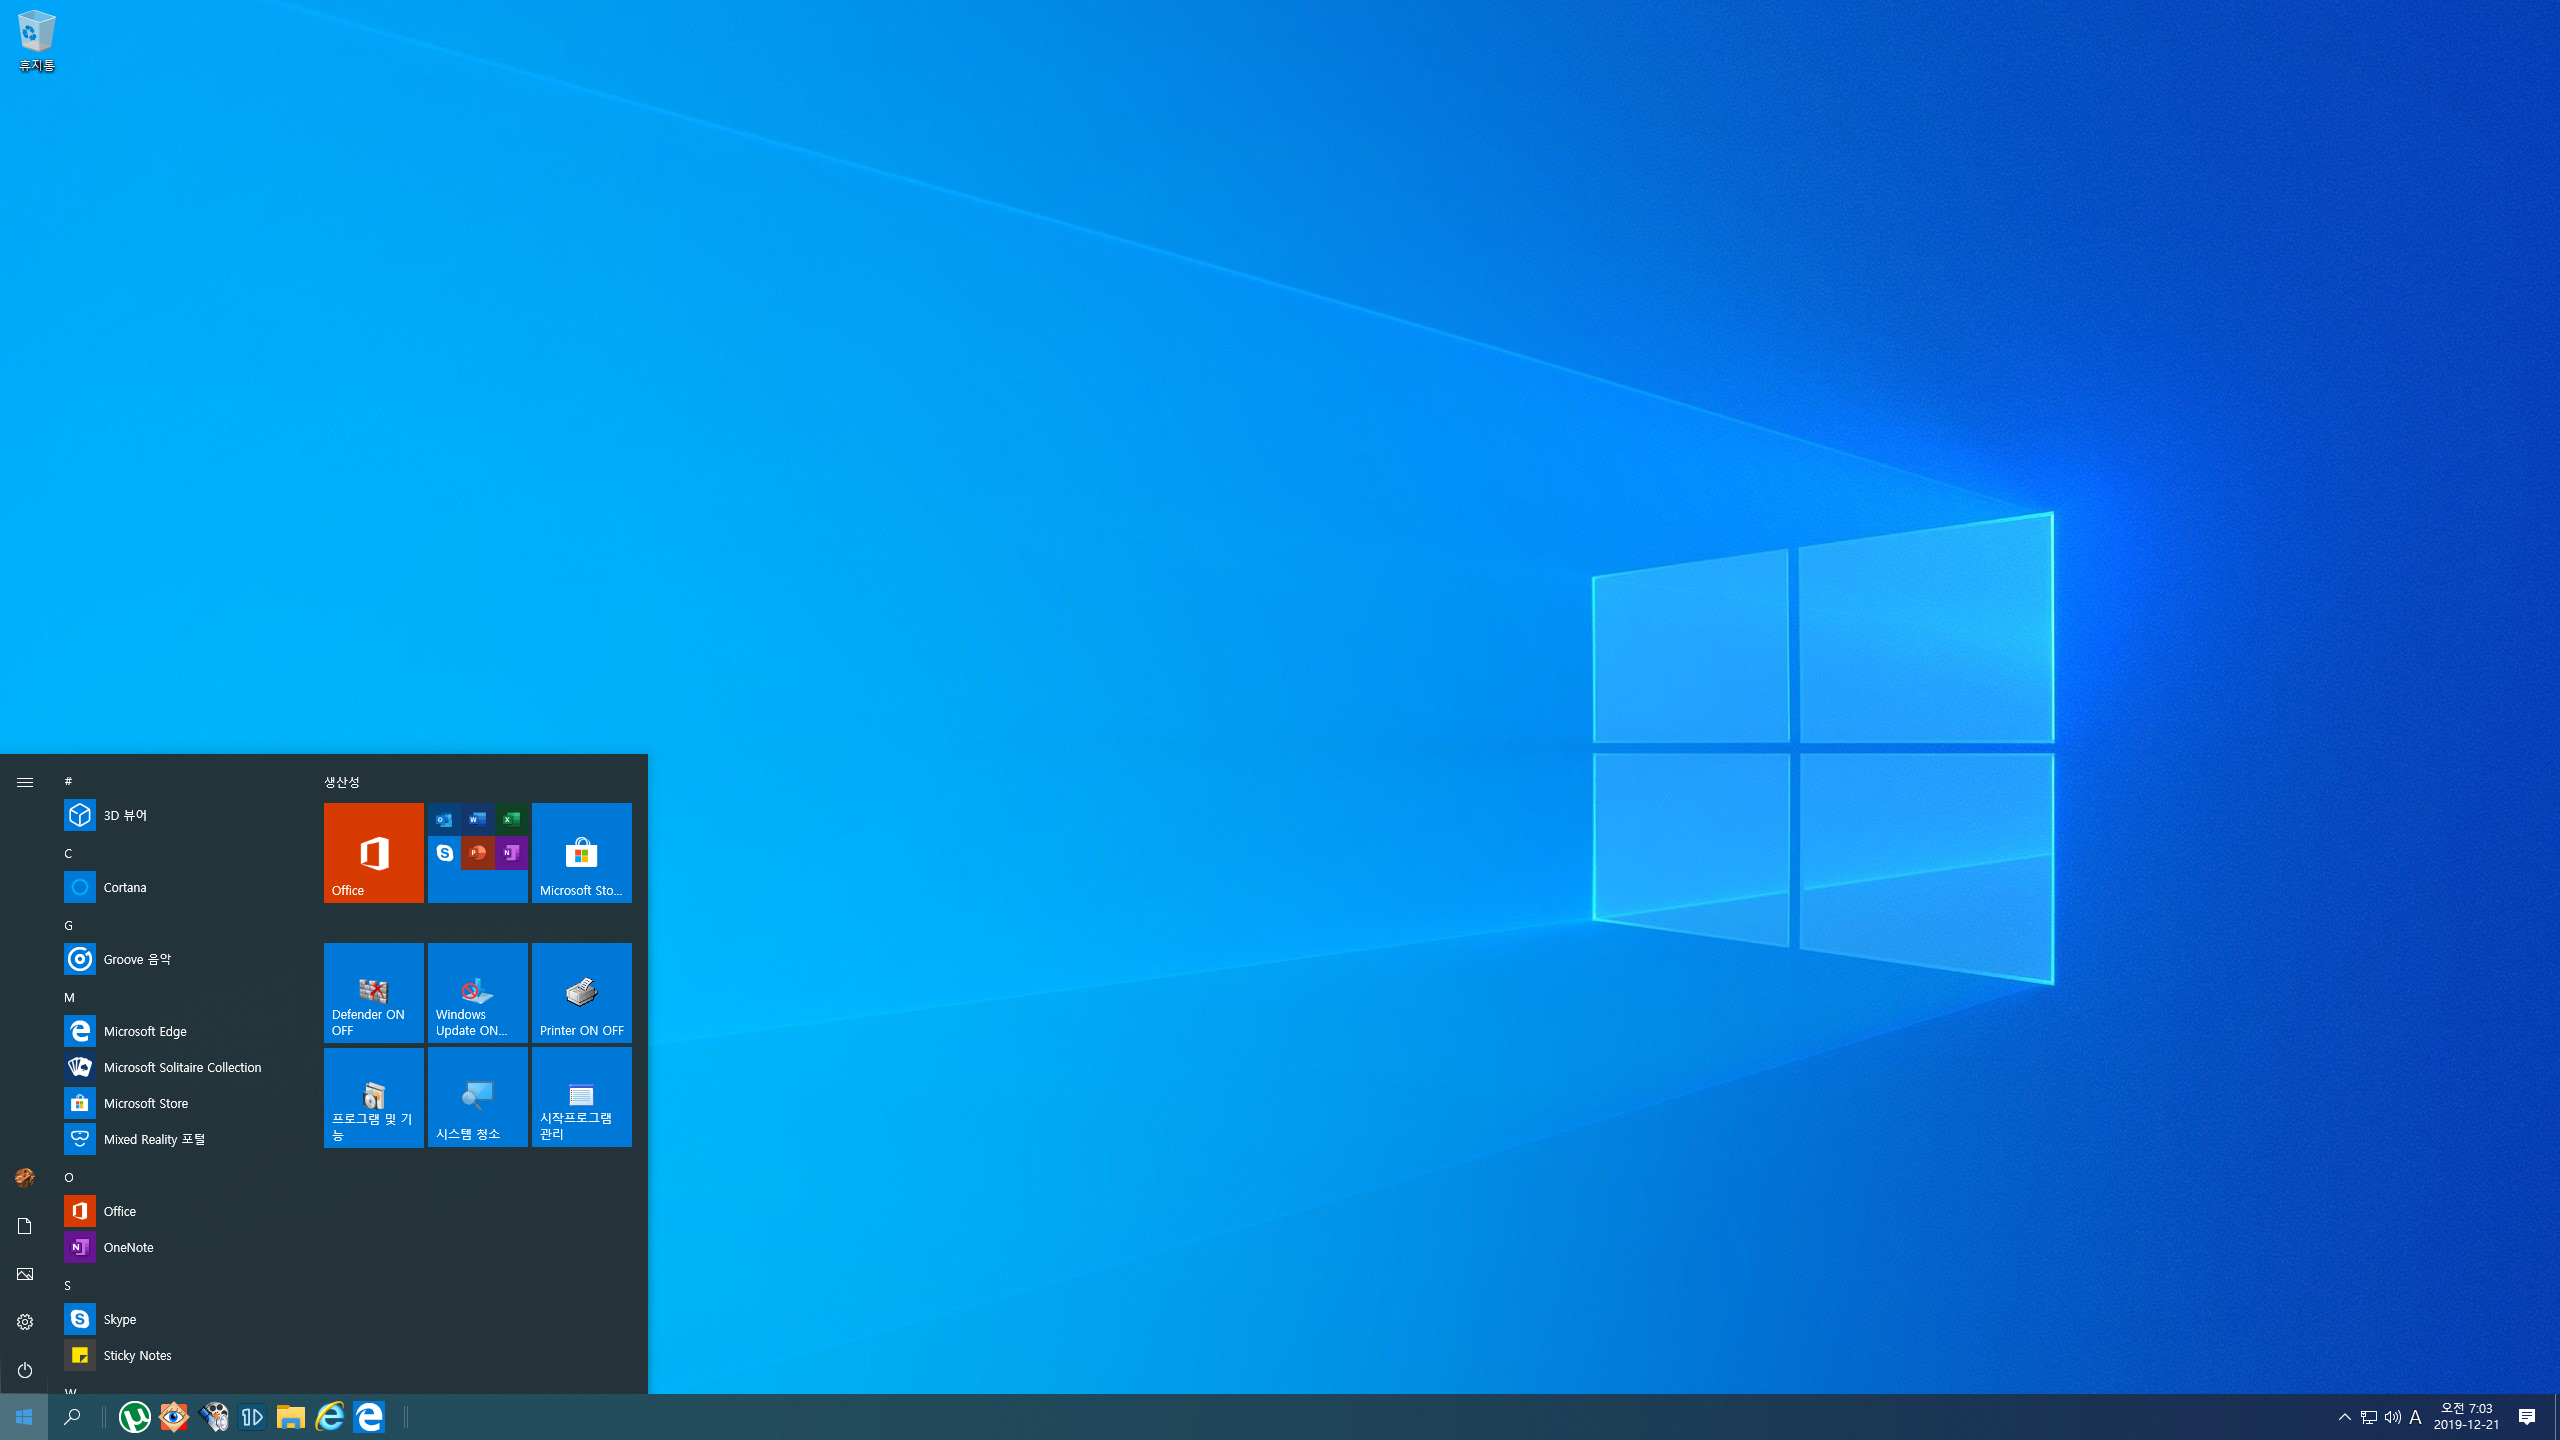Open Sticky Notes from app list
Image resolution: width=2560 pixels, height=1440 pixels.
coord(137,1355)
